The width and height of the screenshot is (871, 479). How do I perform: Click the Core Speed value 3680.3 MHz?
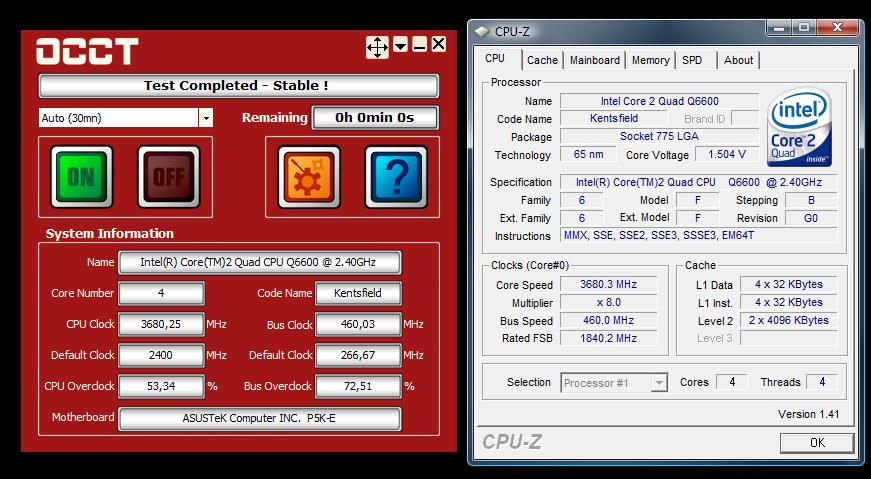coord(608,285)
